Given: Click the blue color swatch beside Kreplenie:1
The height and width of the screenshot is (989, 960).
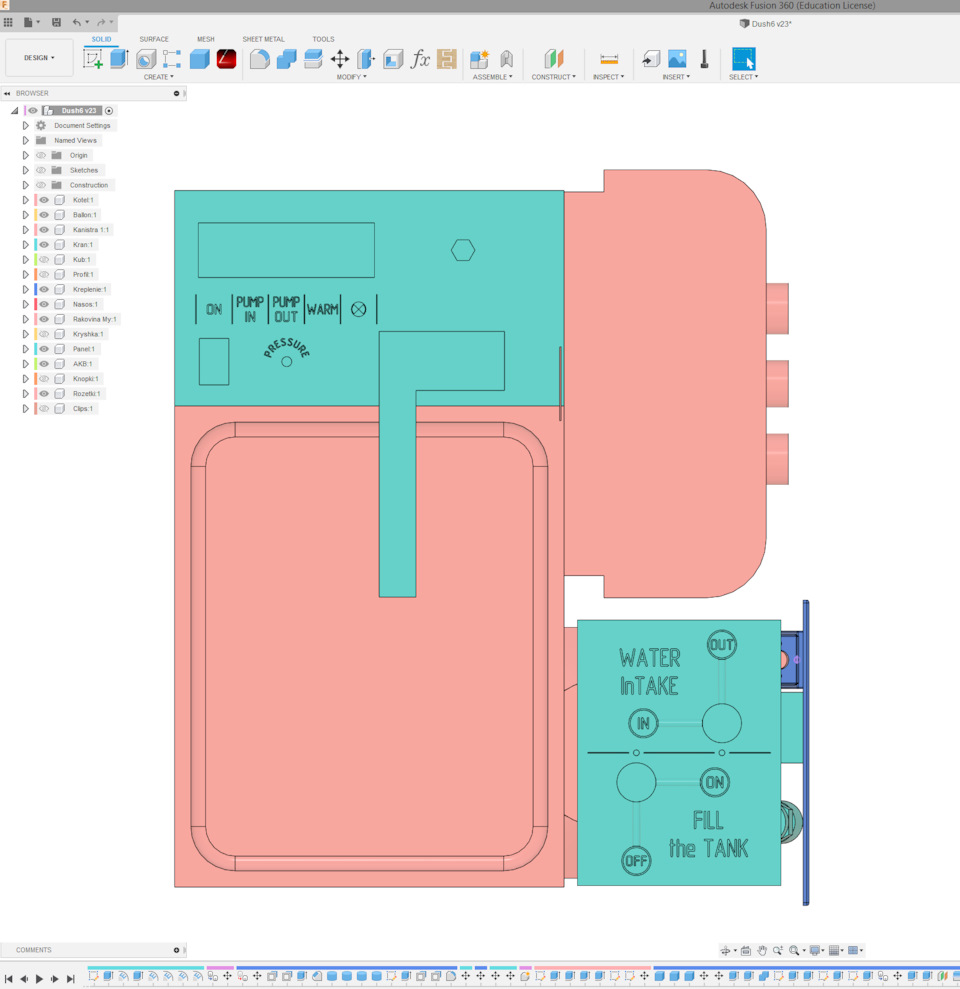Looking at the screenshot, I should click(36, 290).
